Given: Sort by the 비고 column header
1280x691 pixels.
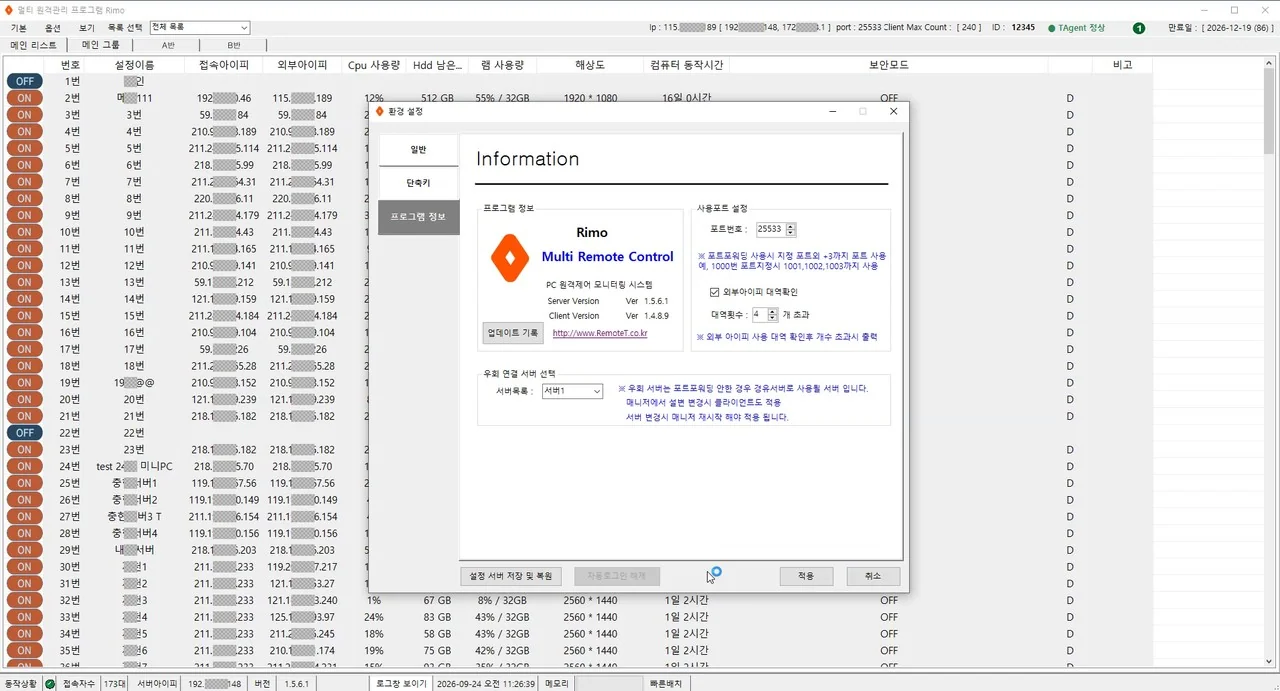Looking at the screenshot, I should 1123,65.
